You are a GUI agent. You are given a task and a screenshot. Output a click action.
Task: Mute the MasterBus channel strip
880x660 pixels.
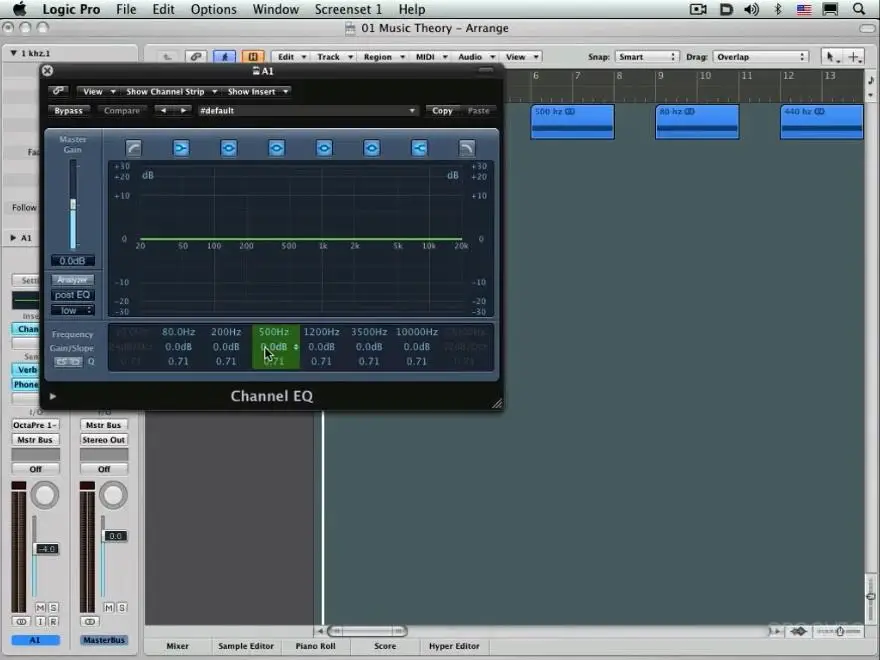click(109, 608)
